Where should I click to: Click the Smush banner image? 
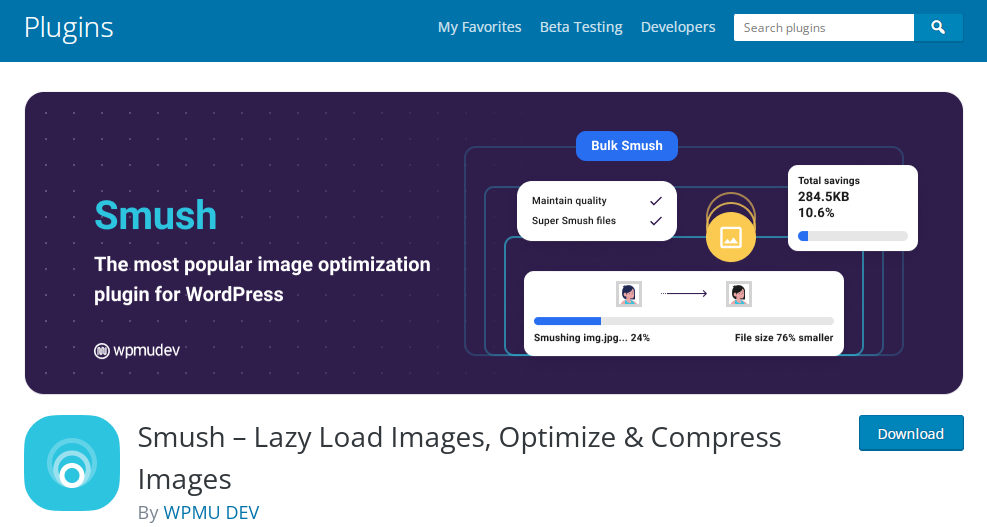[x=494, y=243]
